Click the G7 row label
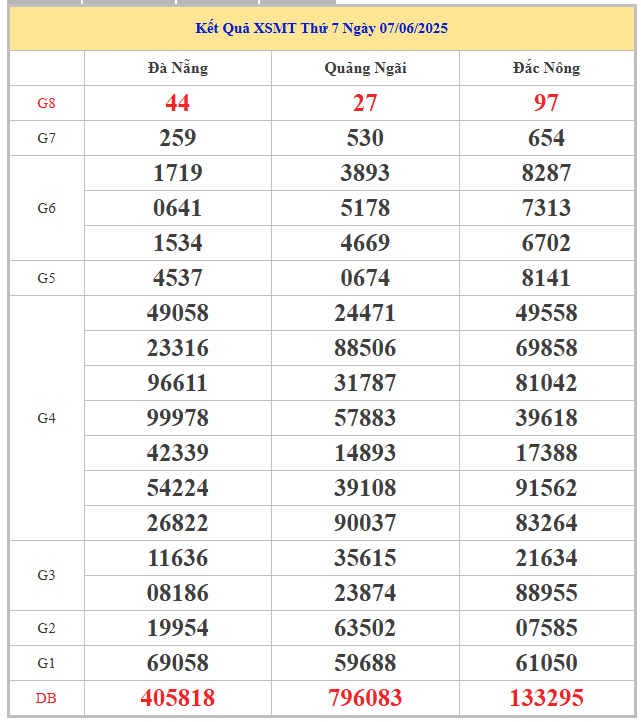Viewport: 641px width, 722px height. click(47, 138)
